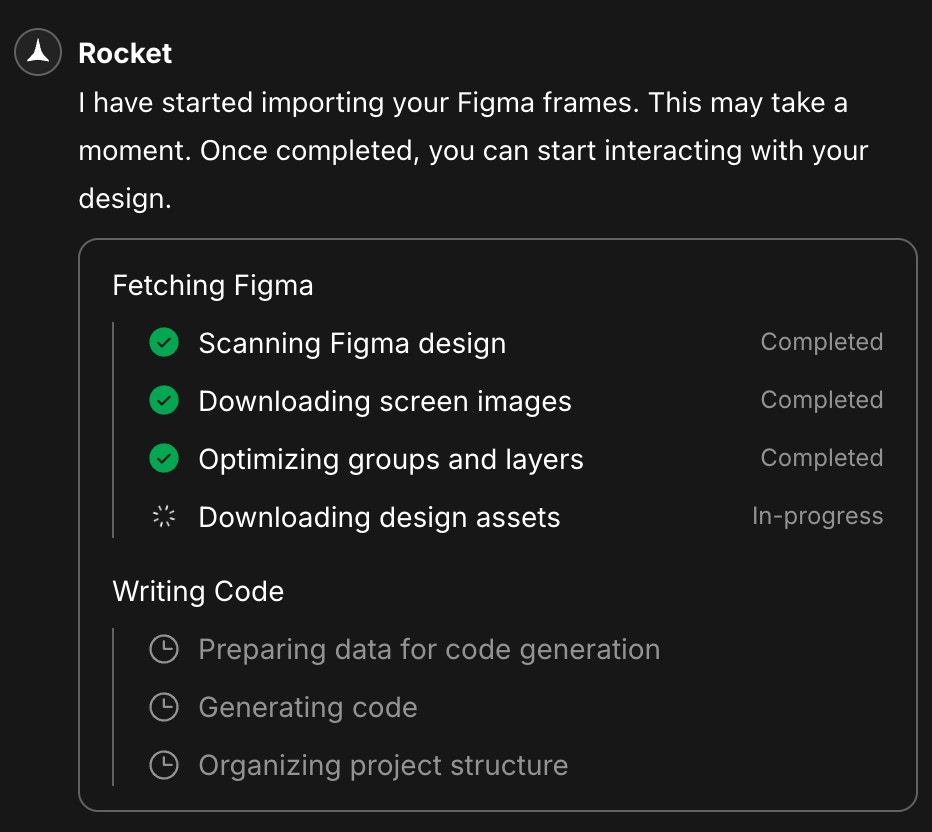The width and height of the screenshot is (932, 832).
Task: Click the checkmark next to Downloading screen images
Action: pos(163,400)
